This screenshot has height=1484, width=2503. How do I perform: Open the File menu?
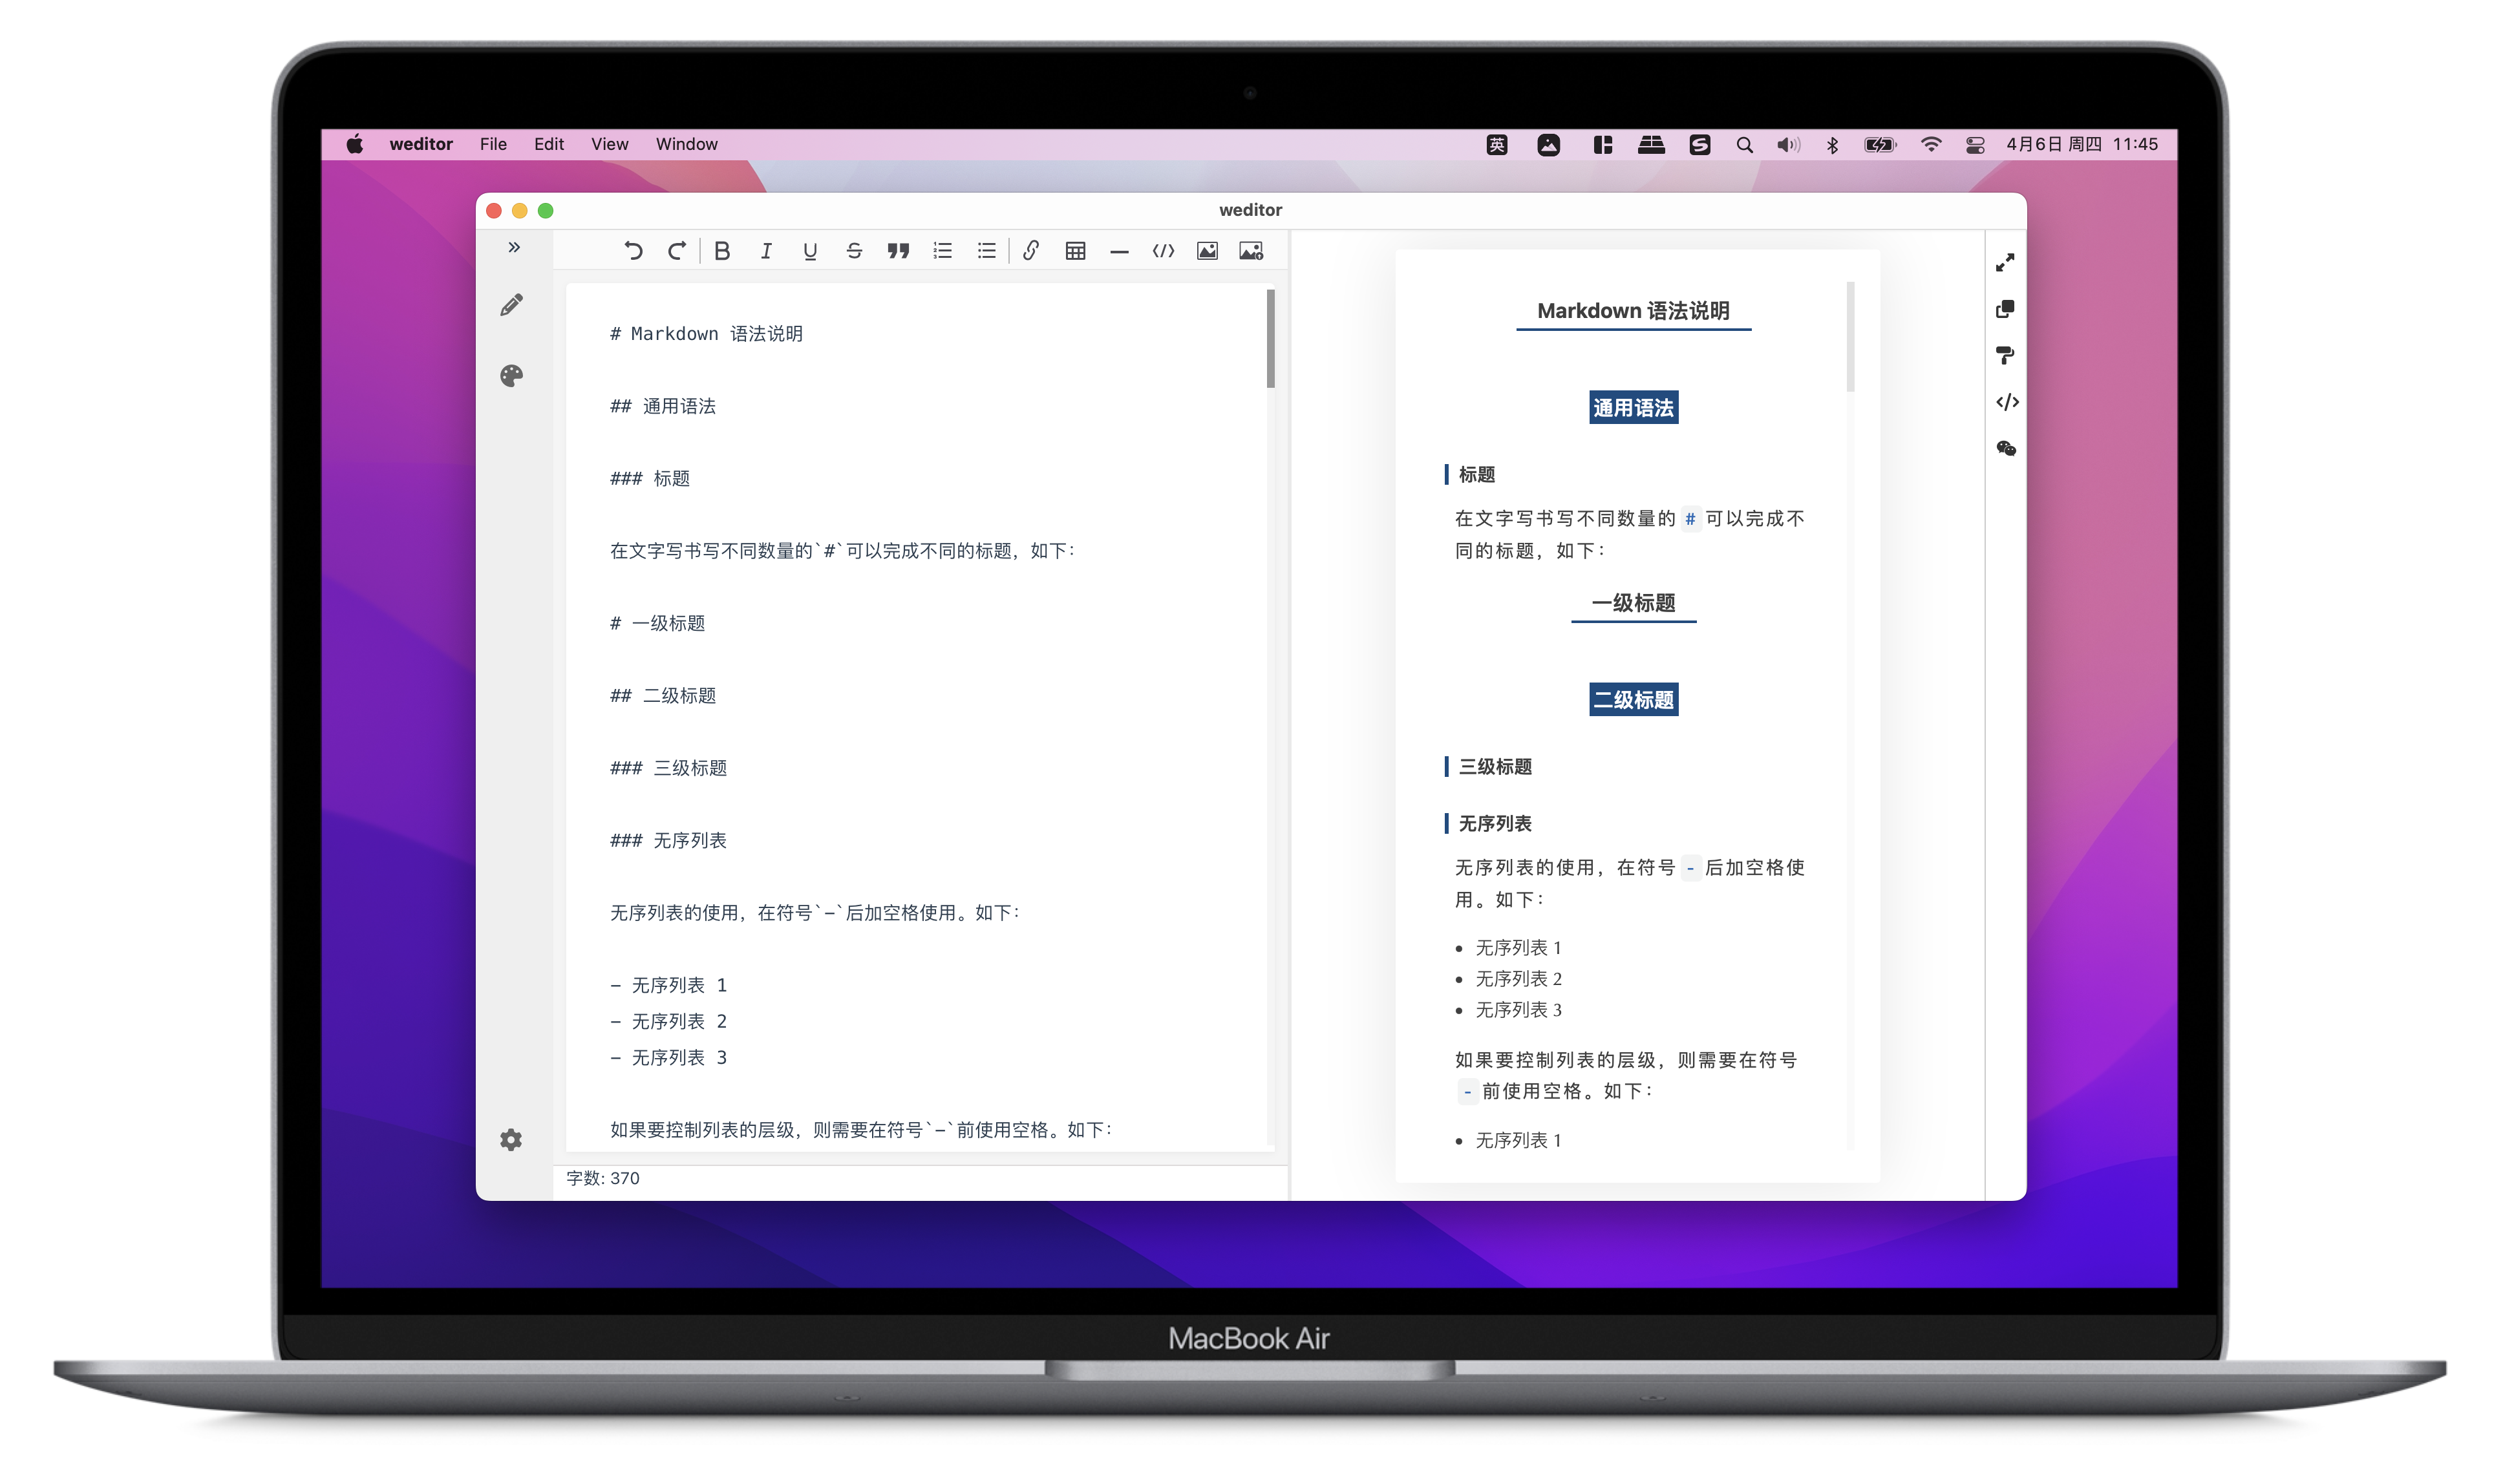pyautogui.click(x=493, y=144)
